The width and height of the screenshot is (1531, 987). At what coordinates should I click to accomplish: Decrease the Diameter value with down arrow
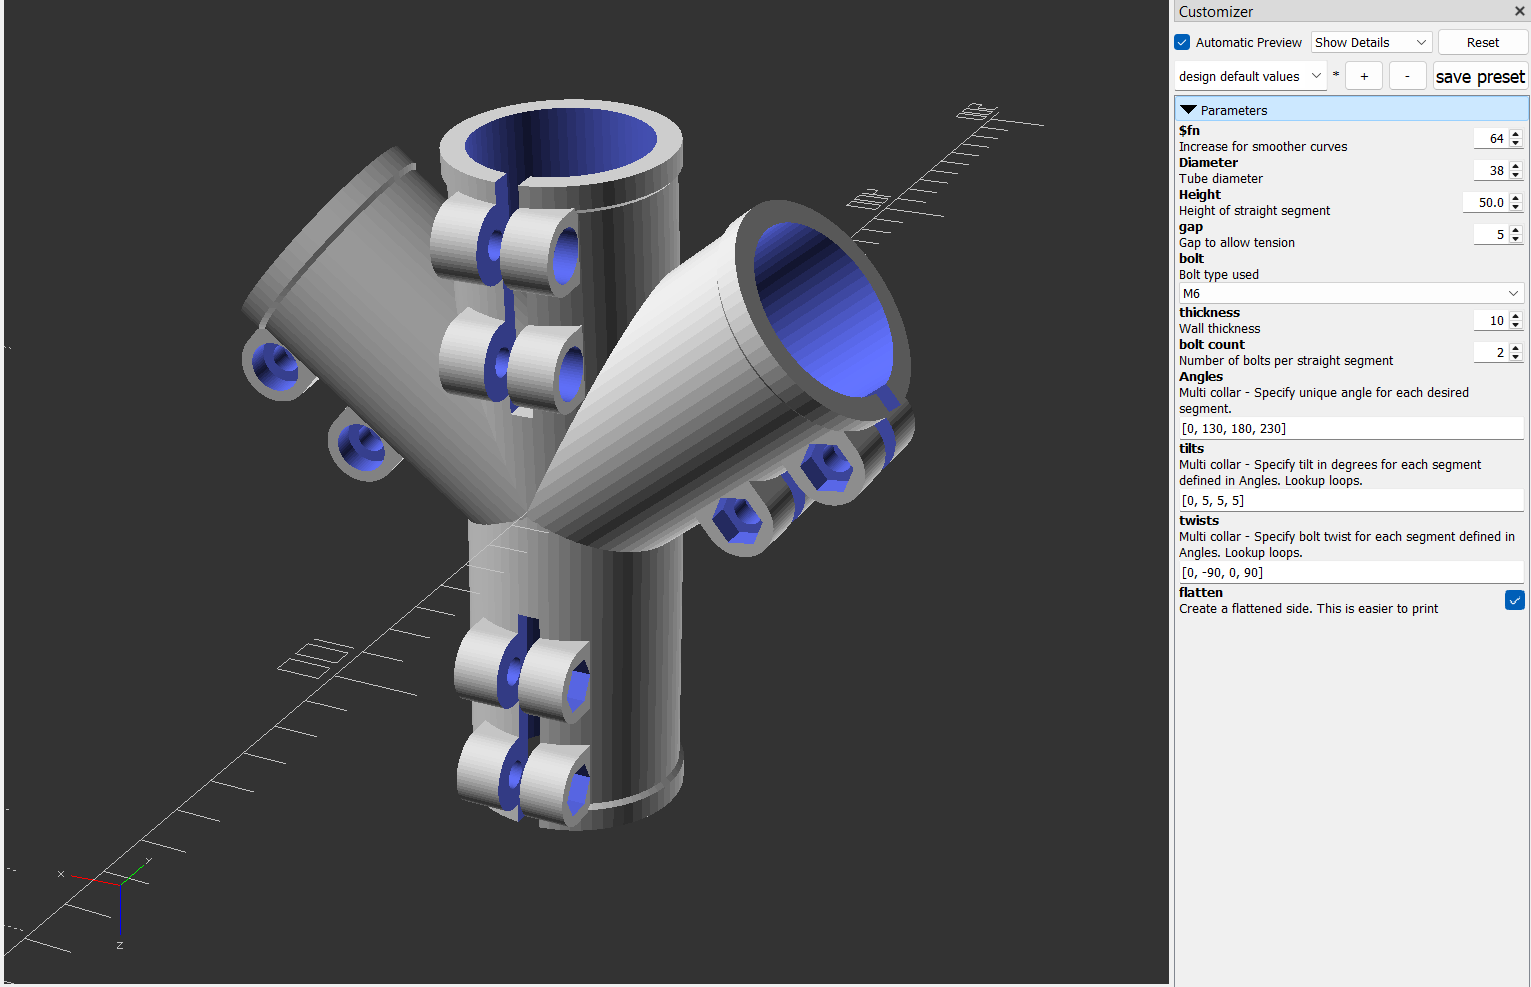(1516, 175)
